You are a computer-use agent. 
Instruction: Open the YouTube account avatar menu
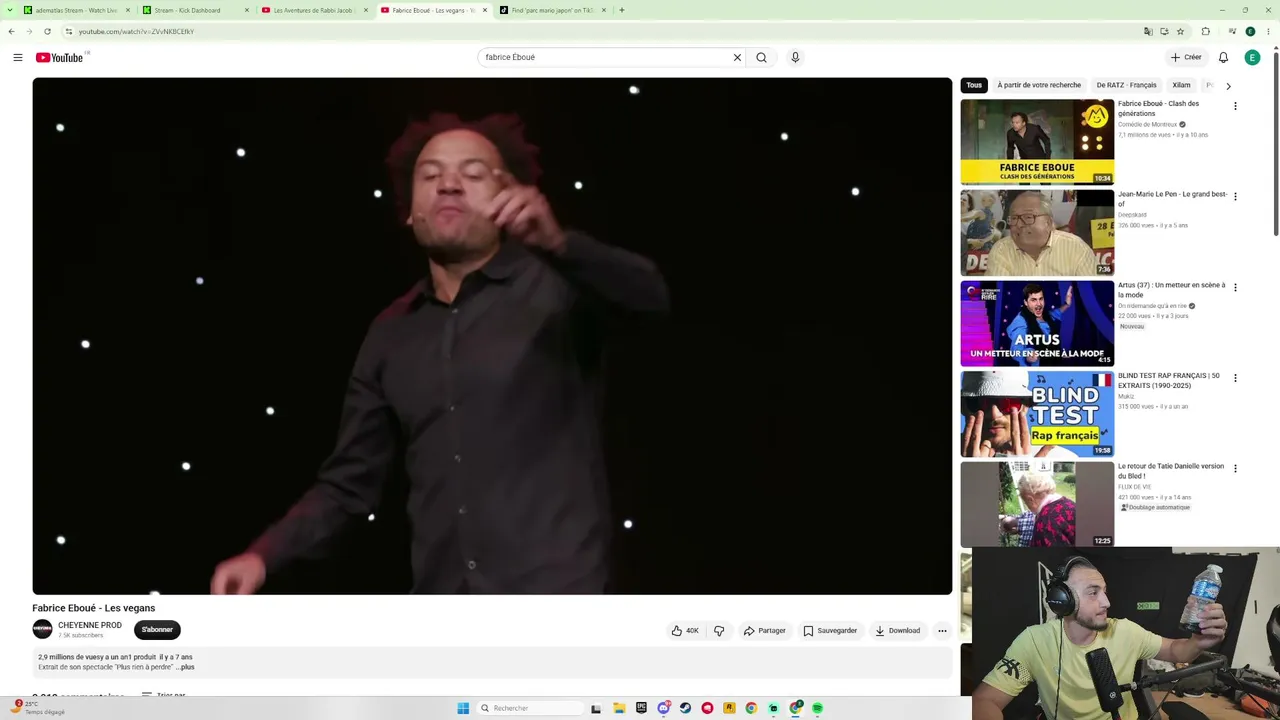pos(1252,57)
